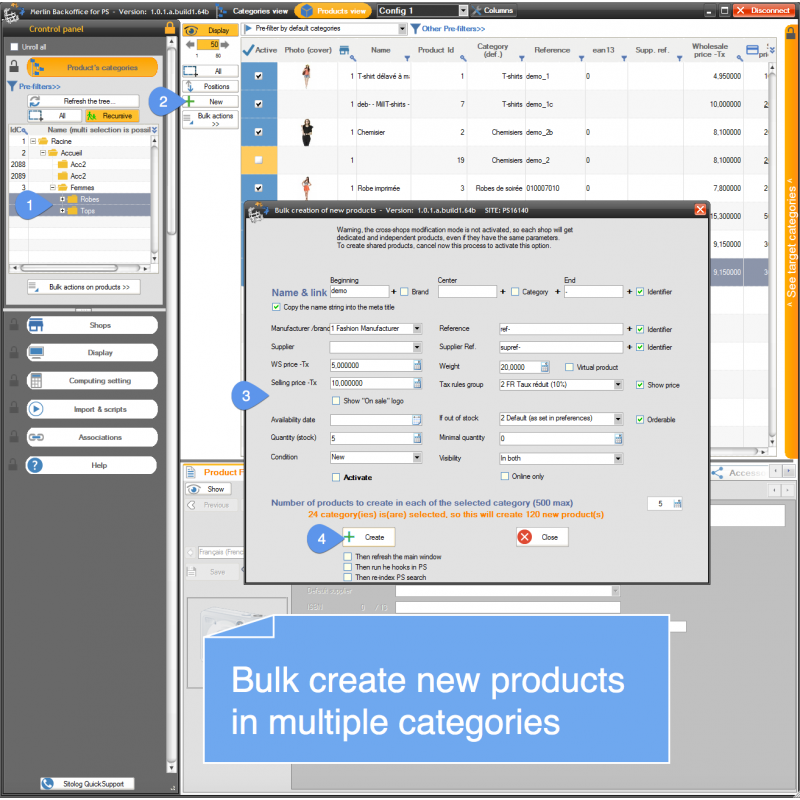
Task: Click the Reference text input field
Action: pyautogui.click(x=561, y=328)
